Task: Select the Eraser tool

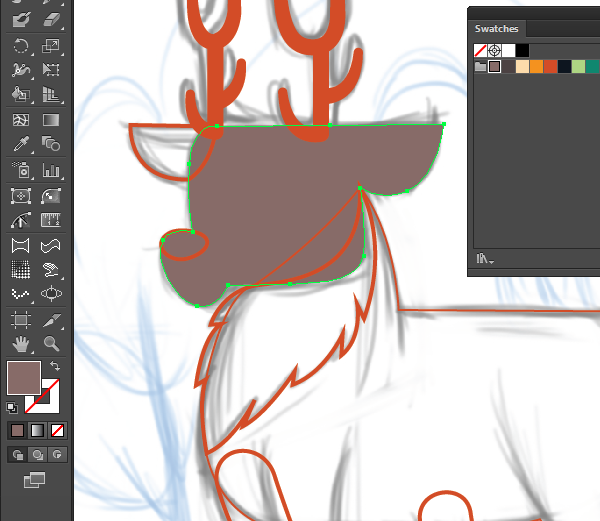Action: click(x=51, y=19)
